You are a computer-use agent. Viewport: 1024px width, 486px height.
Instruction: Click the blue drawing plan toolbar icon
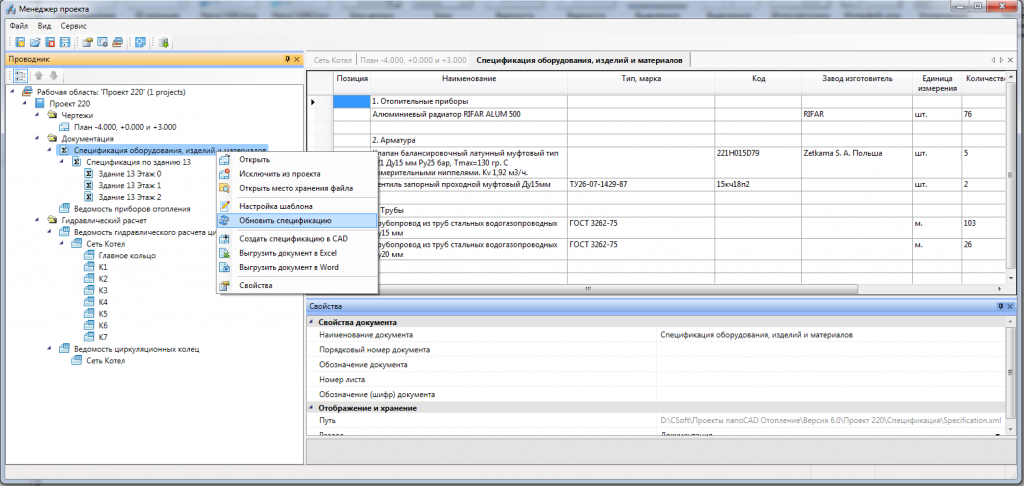139,42
